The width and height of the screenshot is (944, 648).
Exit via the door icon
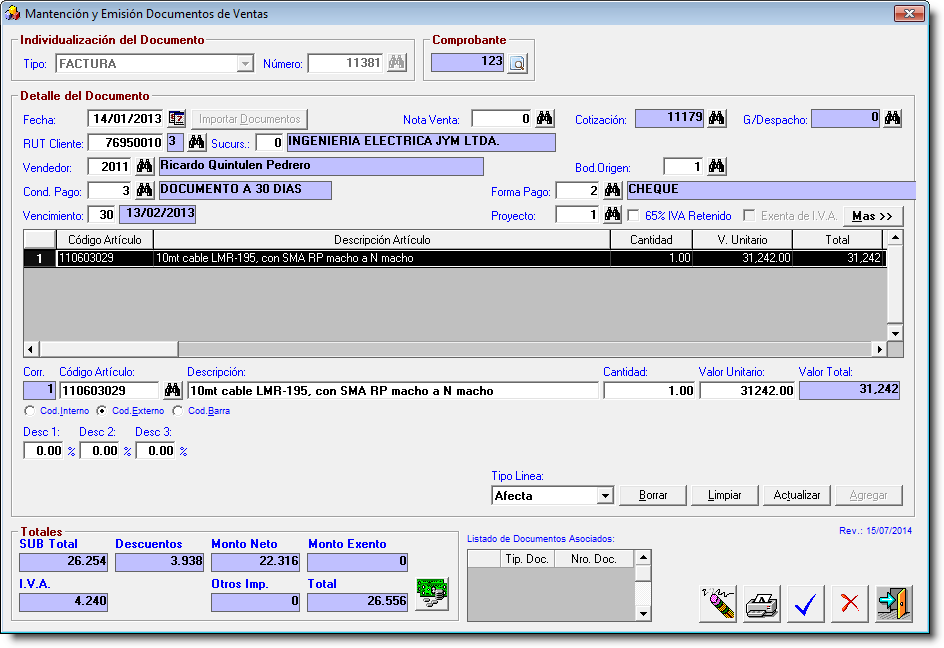point(894,603)
